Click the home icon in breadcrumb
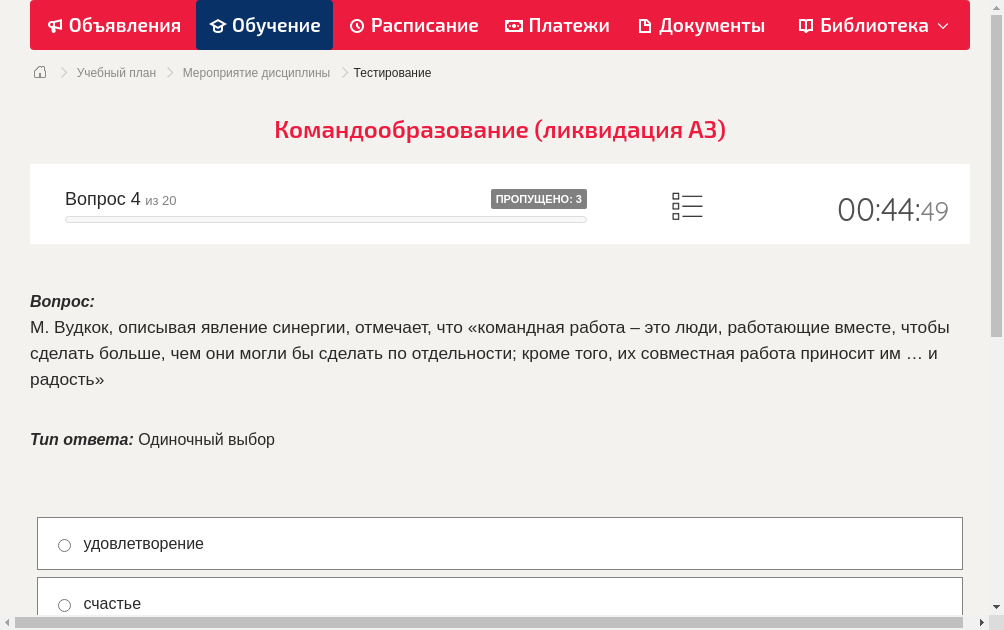Viewport: 1004px width, 630px height. (x=39, y=72)
